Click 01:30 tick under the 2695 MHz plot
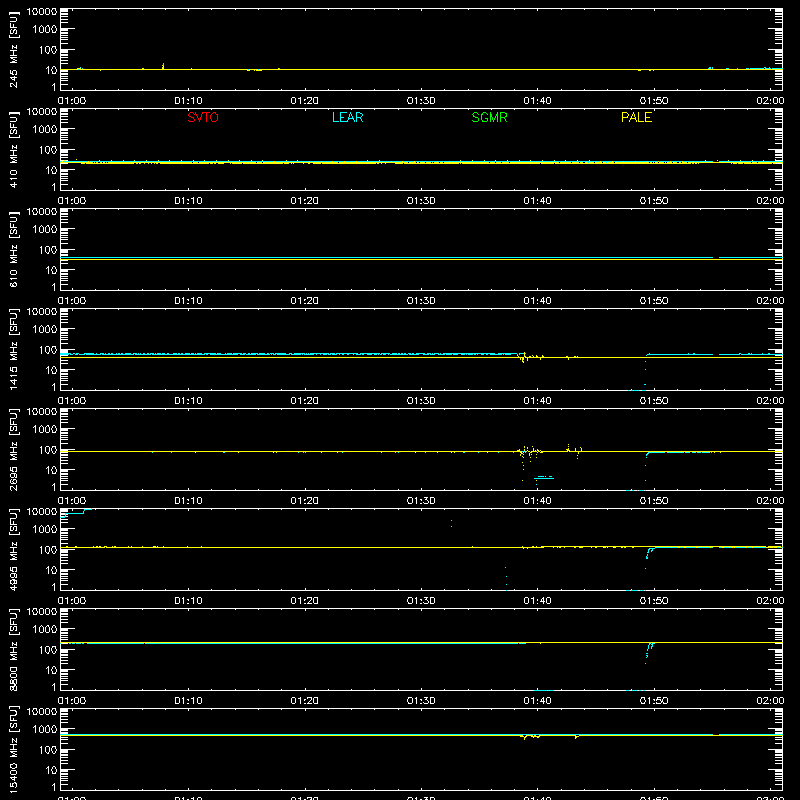This screenshot has height=800, width=800. [x=421, y=501]
